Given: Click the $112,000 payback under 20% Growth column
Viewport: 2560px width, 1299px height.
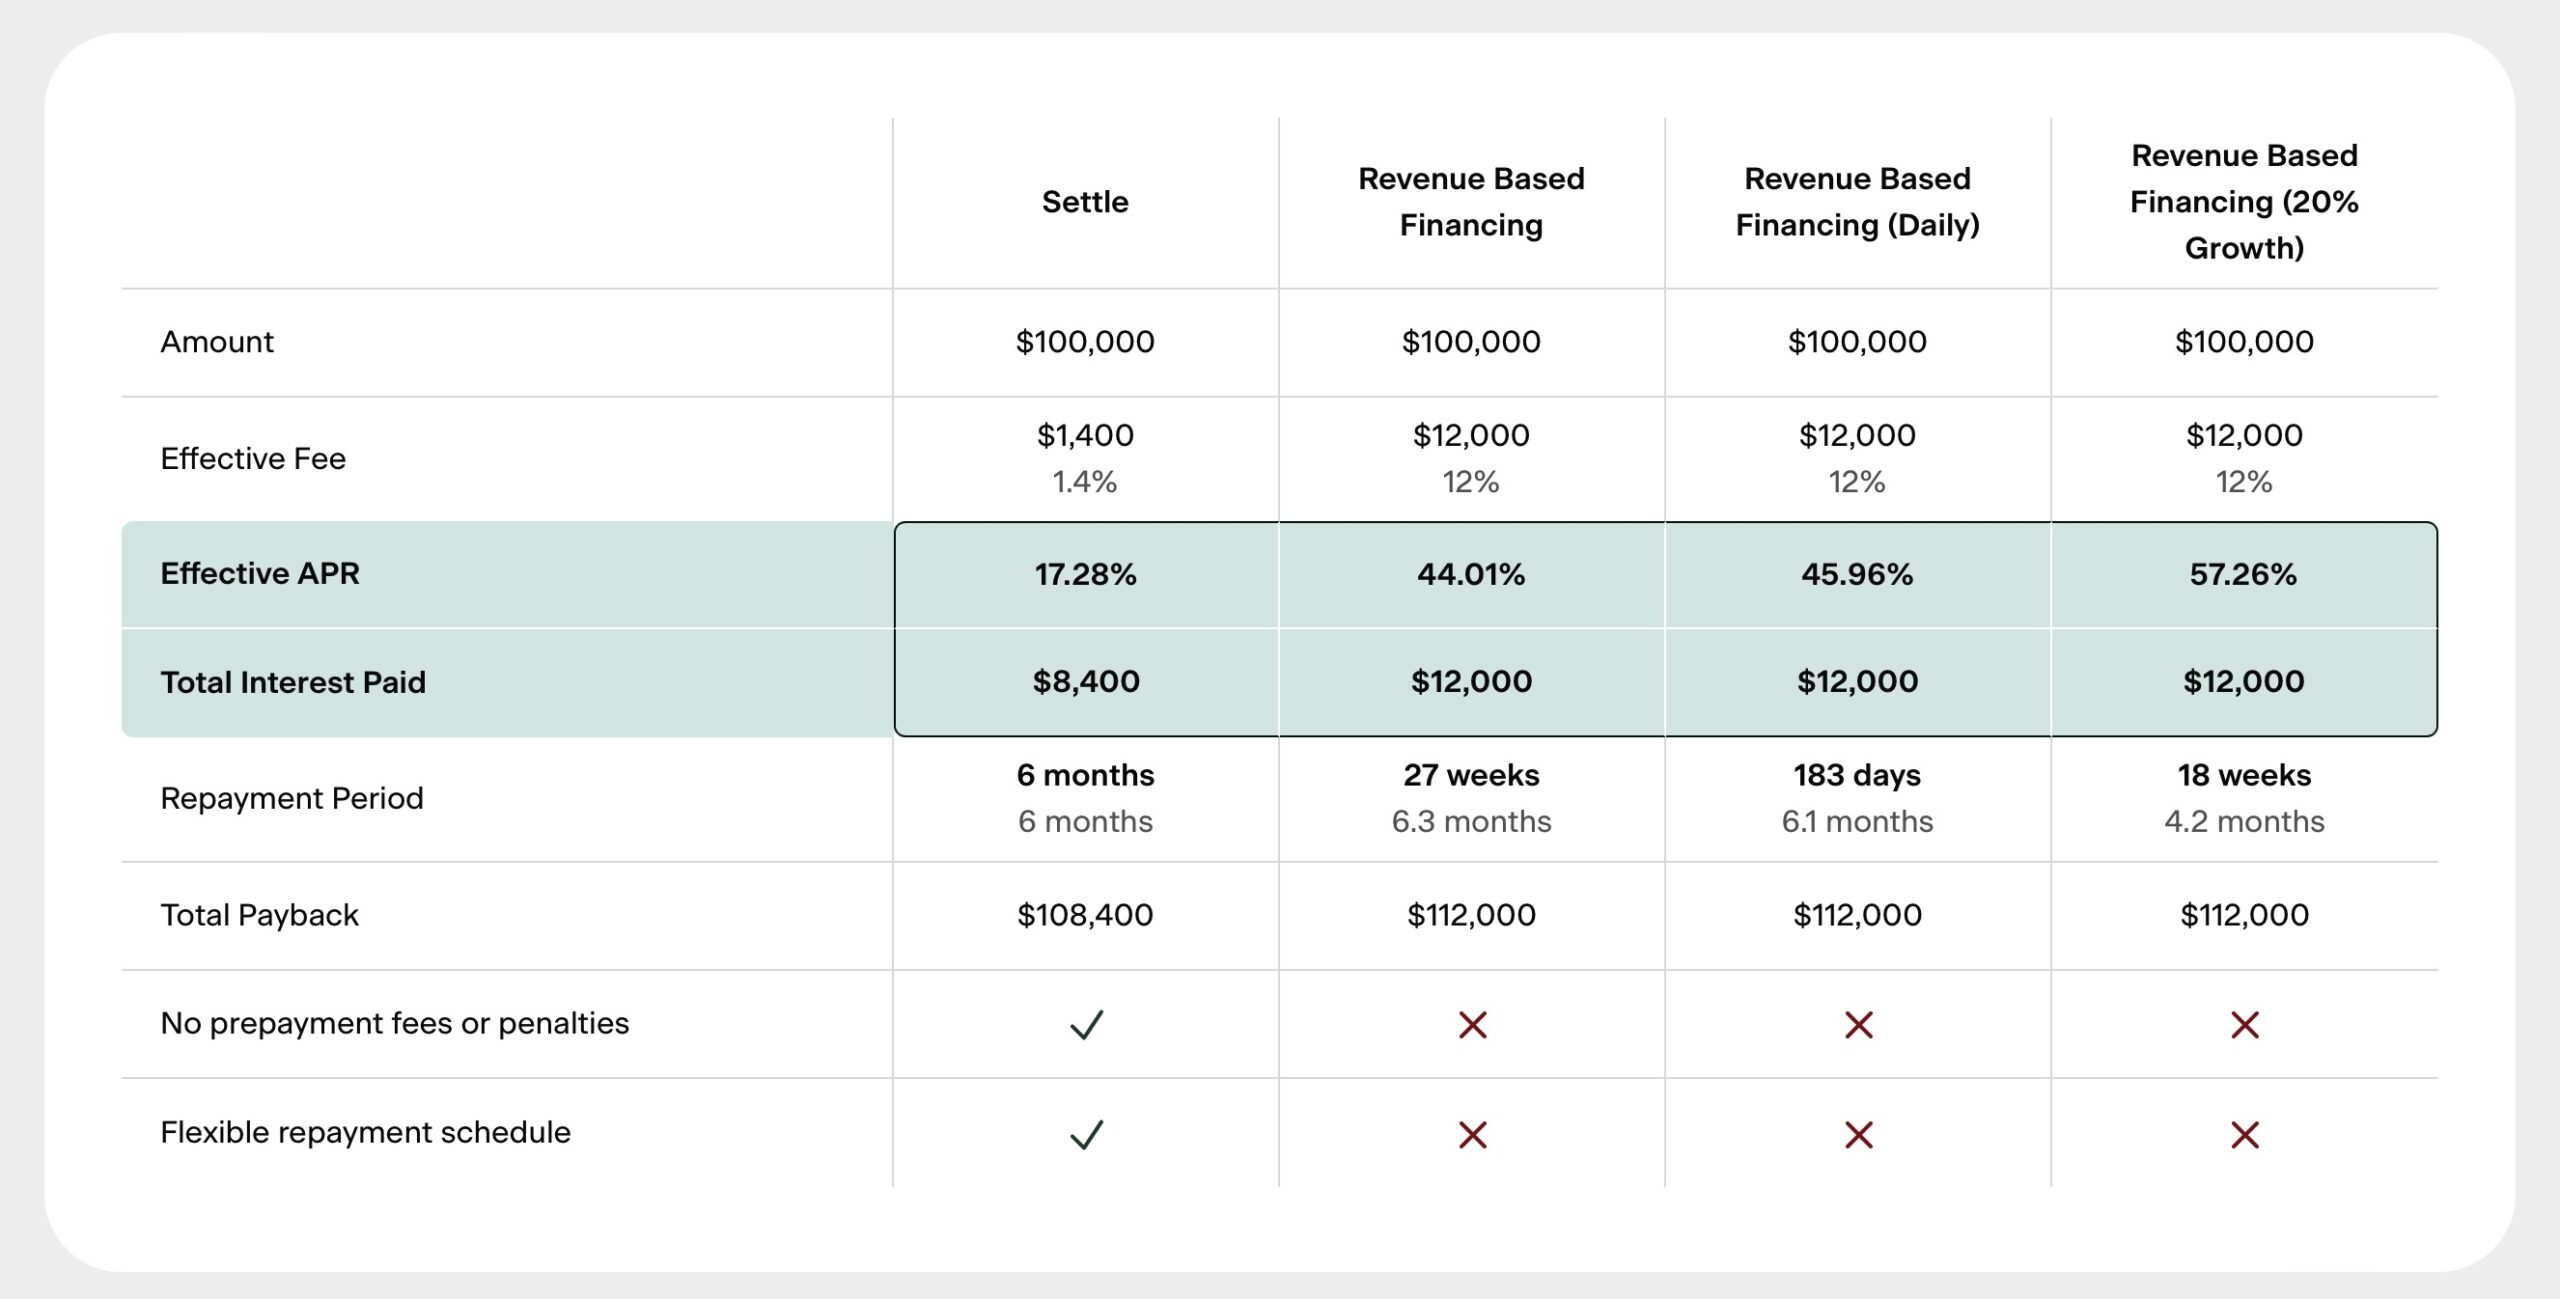Looking at the screenshot, I should pyautogui.click(x=2244, y=915).
